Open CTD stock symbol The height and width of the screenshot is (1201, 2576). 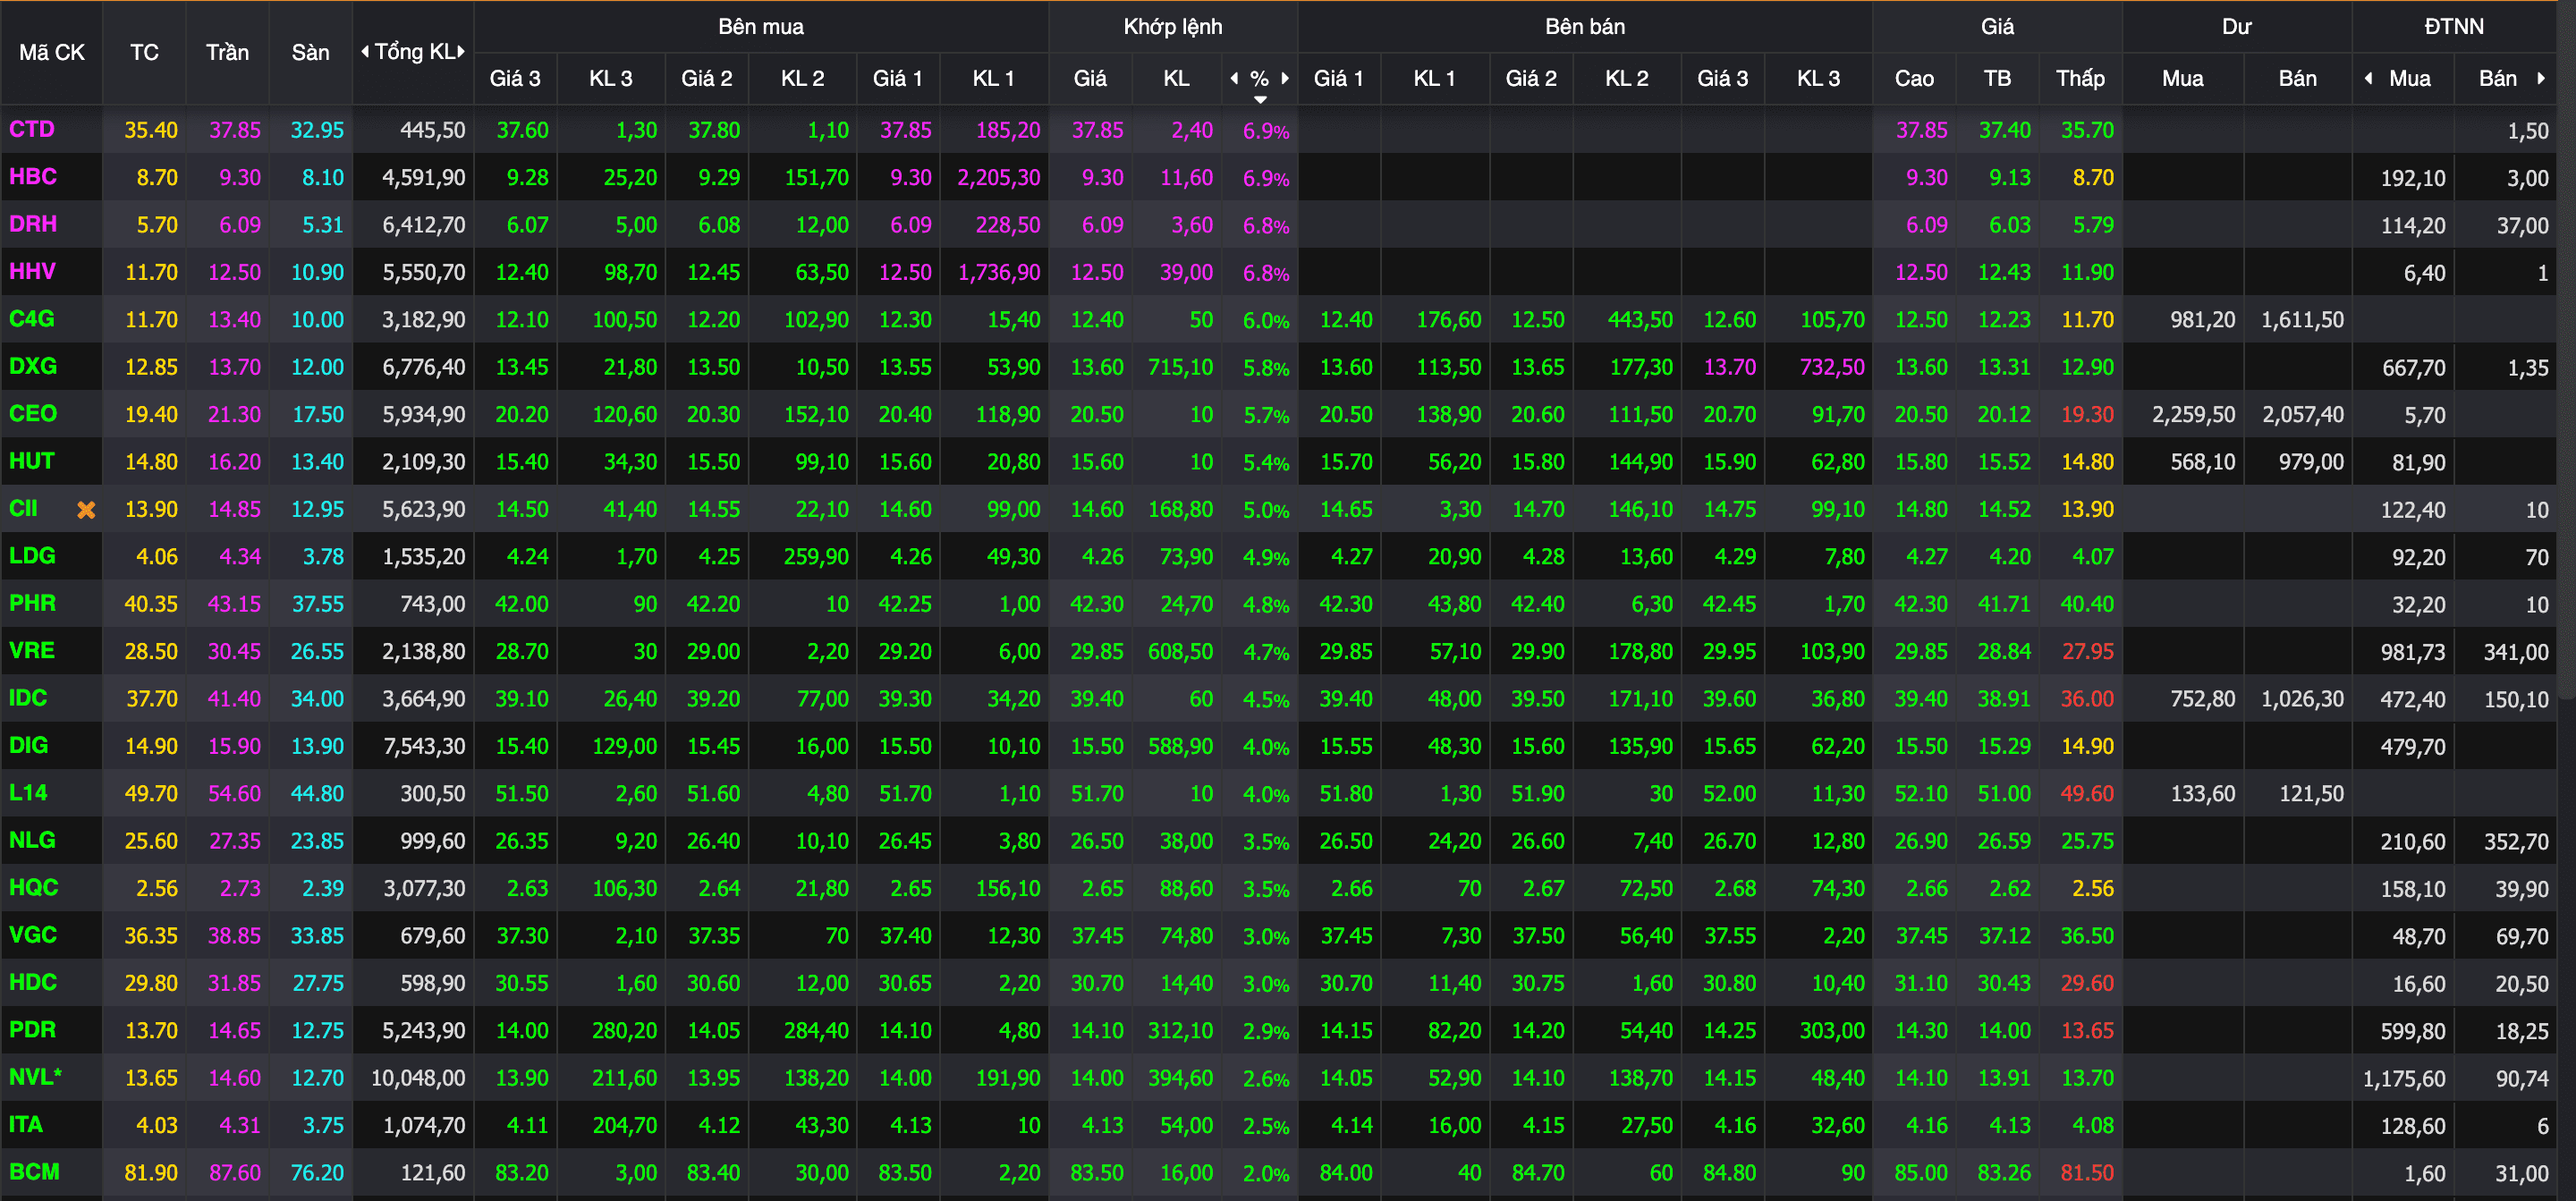pyautogui.click(x=32, y=130)
